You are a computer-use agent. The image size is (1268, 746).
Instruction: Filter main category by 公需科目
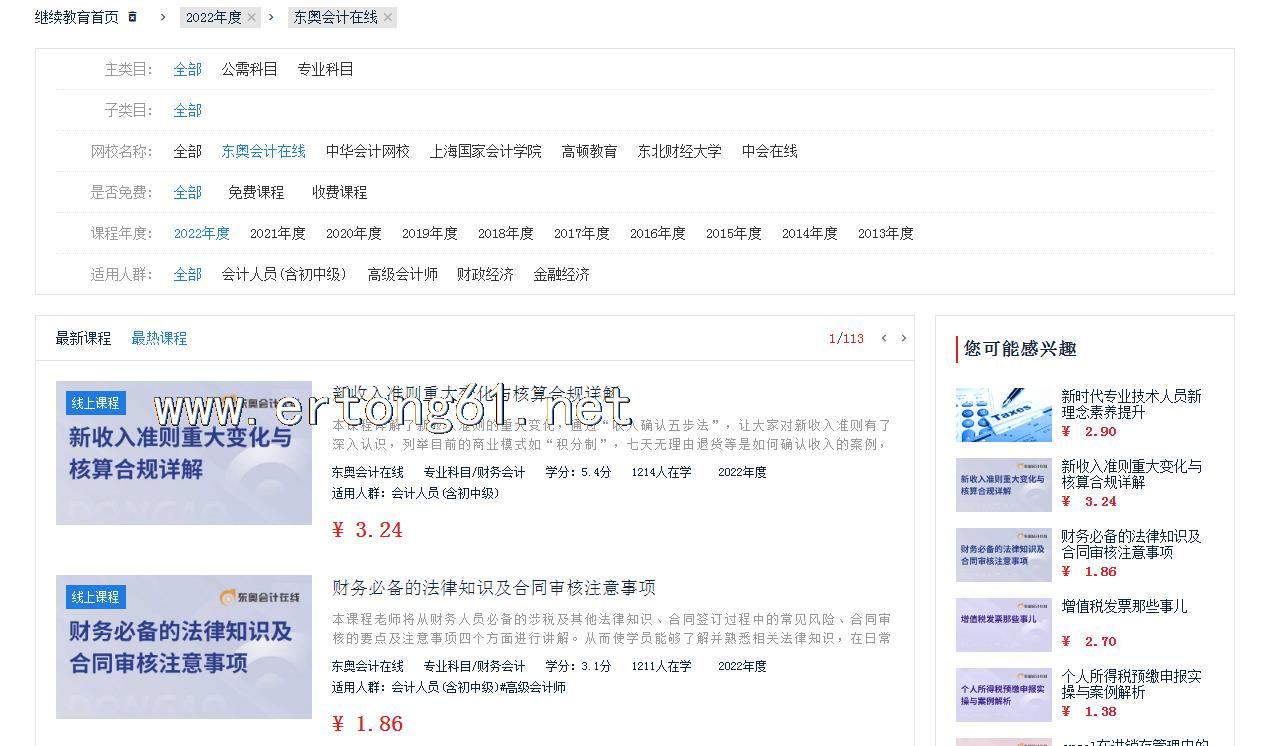point(249,69)
